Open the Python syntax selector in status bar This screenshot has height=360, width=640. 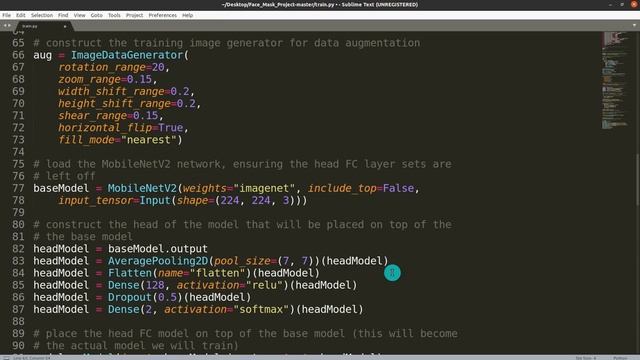[620, 358]
